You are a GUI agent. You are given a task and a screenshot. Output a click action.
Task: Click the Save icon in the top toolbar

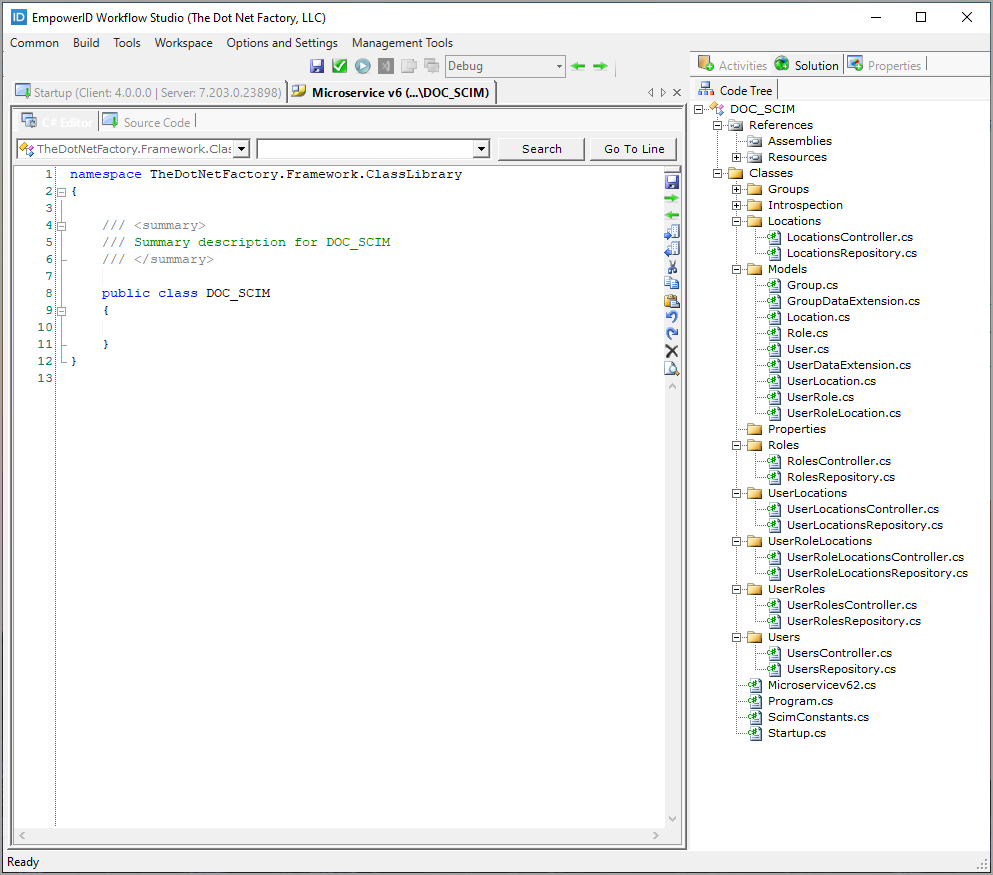coord(317,65)
